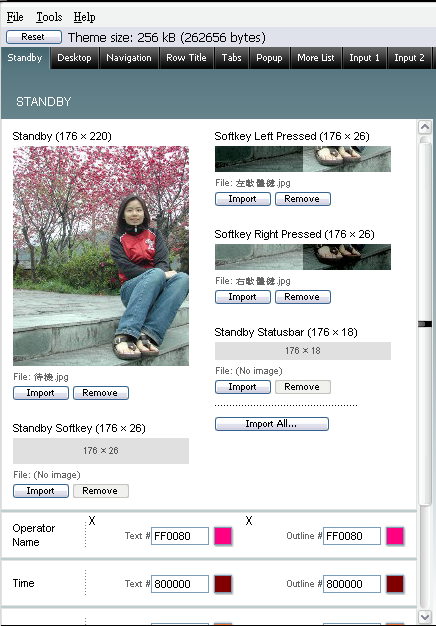Click Softkey Left Pressed image preview
The width and height of the screenshot is (436, 626).
point(303,159)
